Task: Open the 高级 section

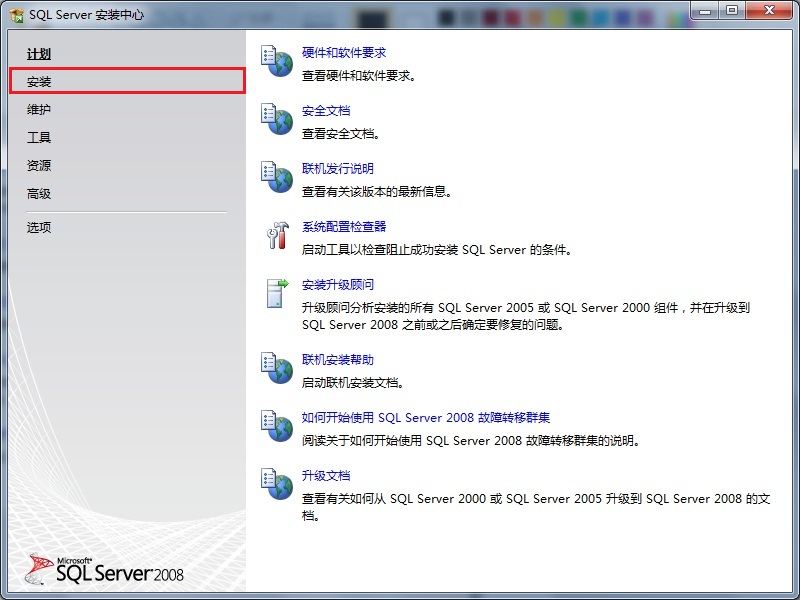Action: tap(37, 193)
